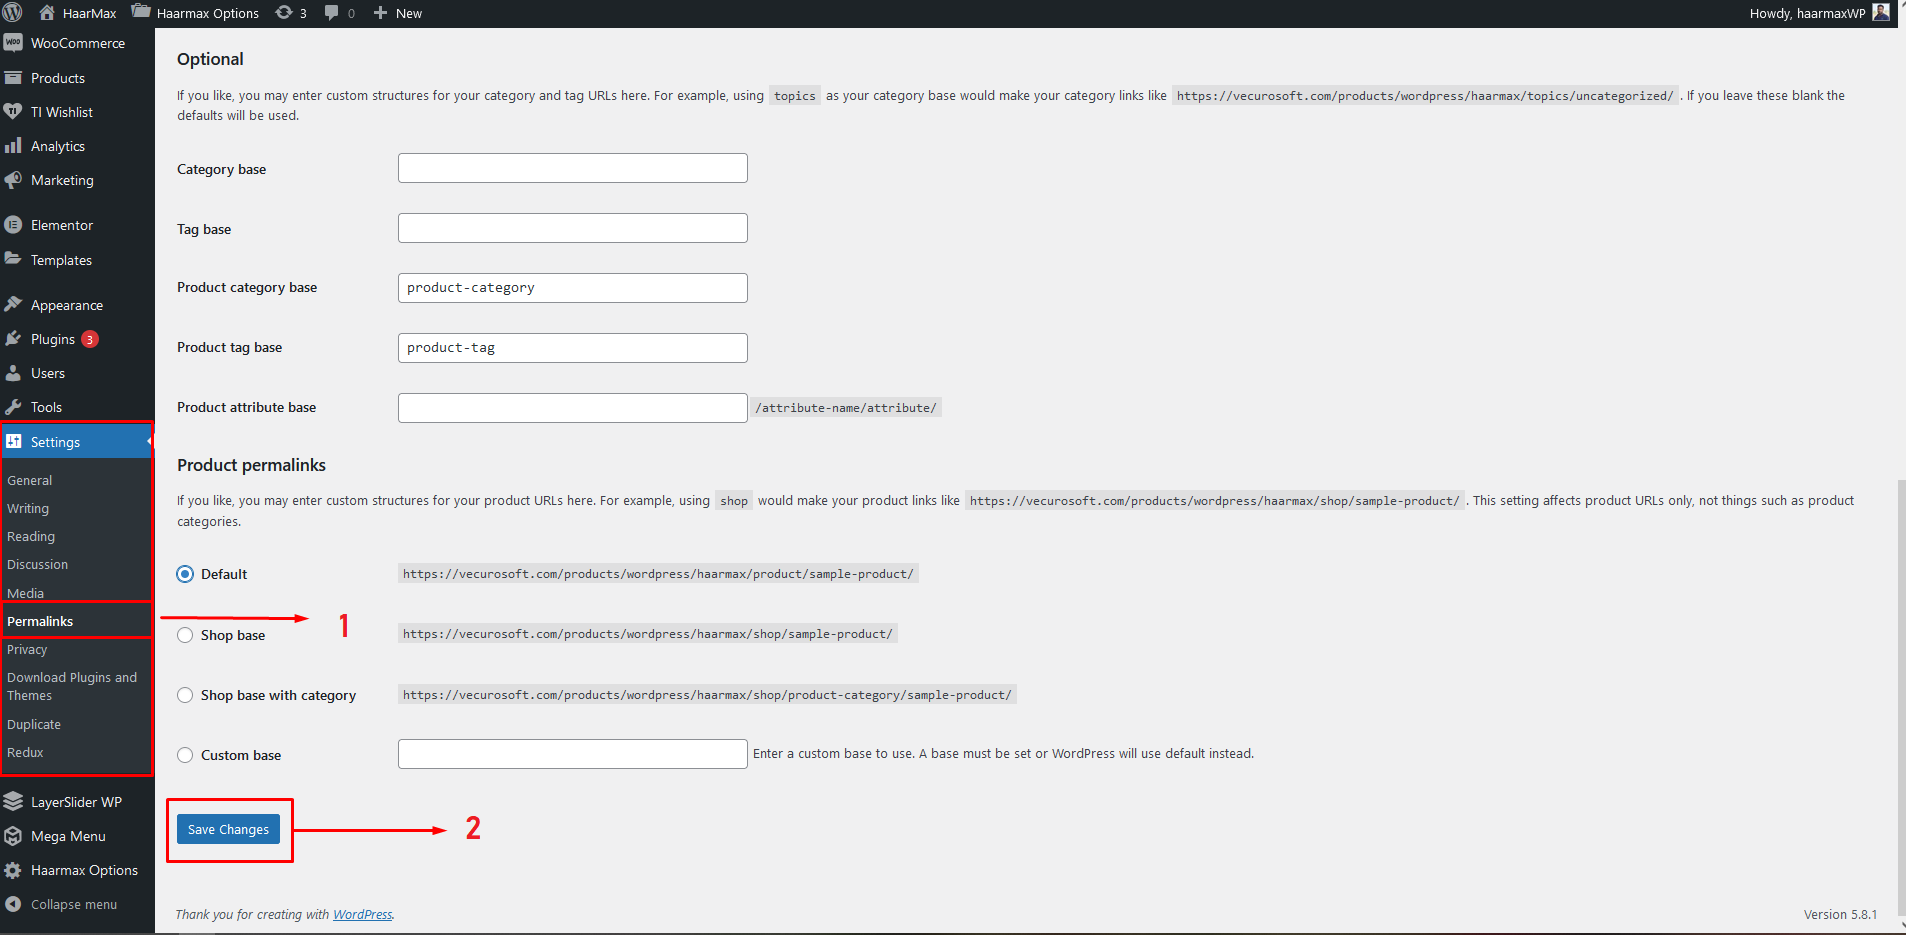Screen dimensions: 1919x935
Task: Click the /attribute-name/attribute/ code text
Action: coord(846,408)
